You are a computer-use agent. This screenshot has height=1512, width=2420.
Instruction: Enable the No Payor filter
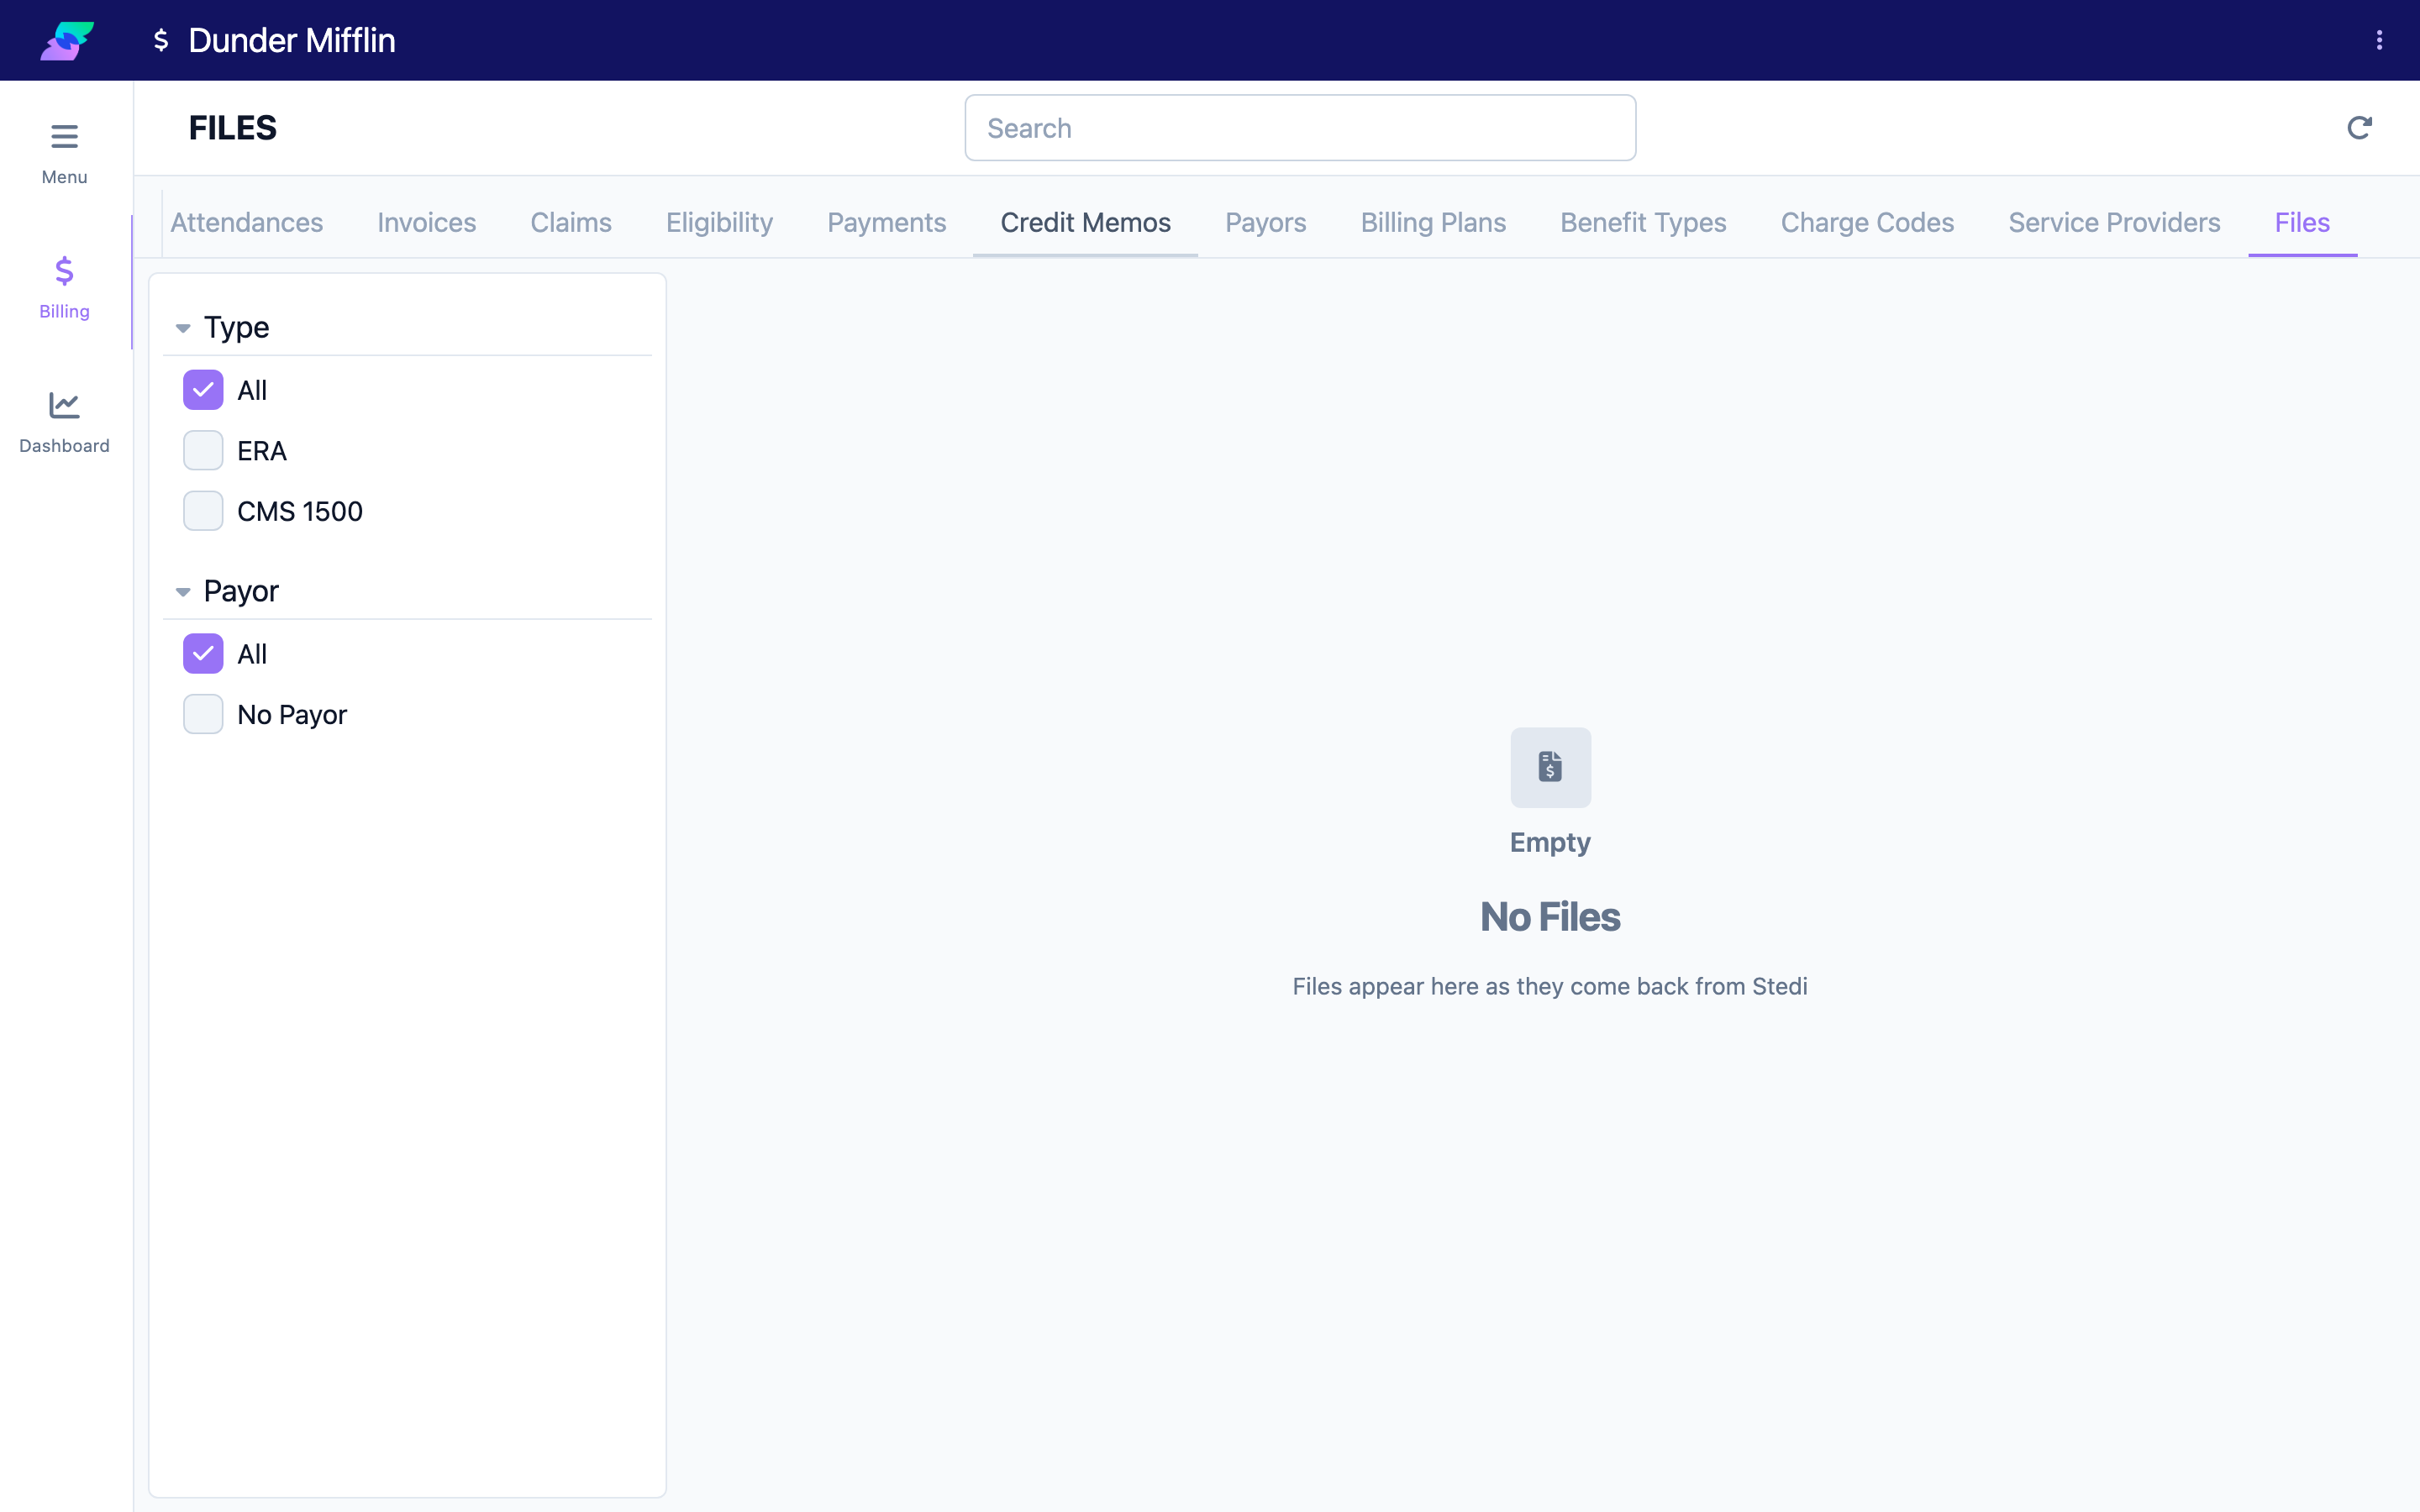(203, 714)
